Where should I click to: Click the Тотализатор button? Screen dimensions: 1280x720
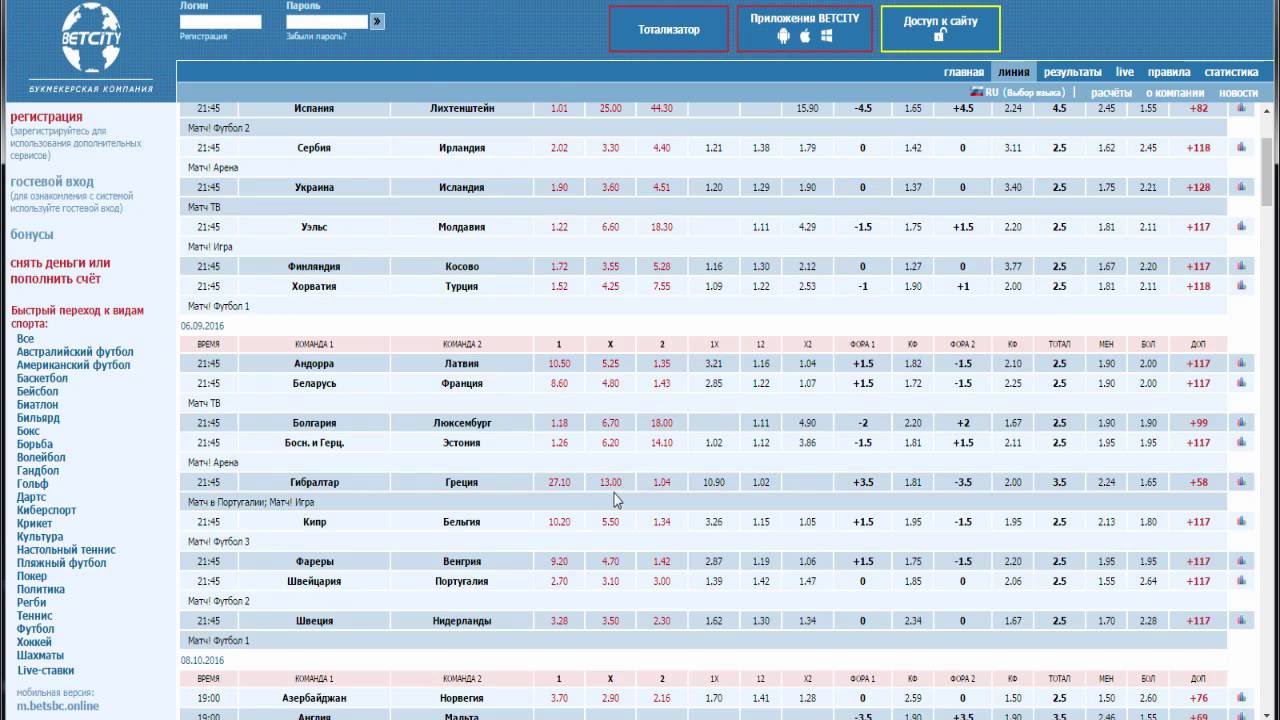point(669,29)
